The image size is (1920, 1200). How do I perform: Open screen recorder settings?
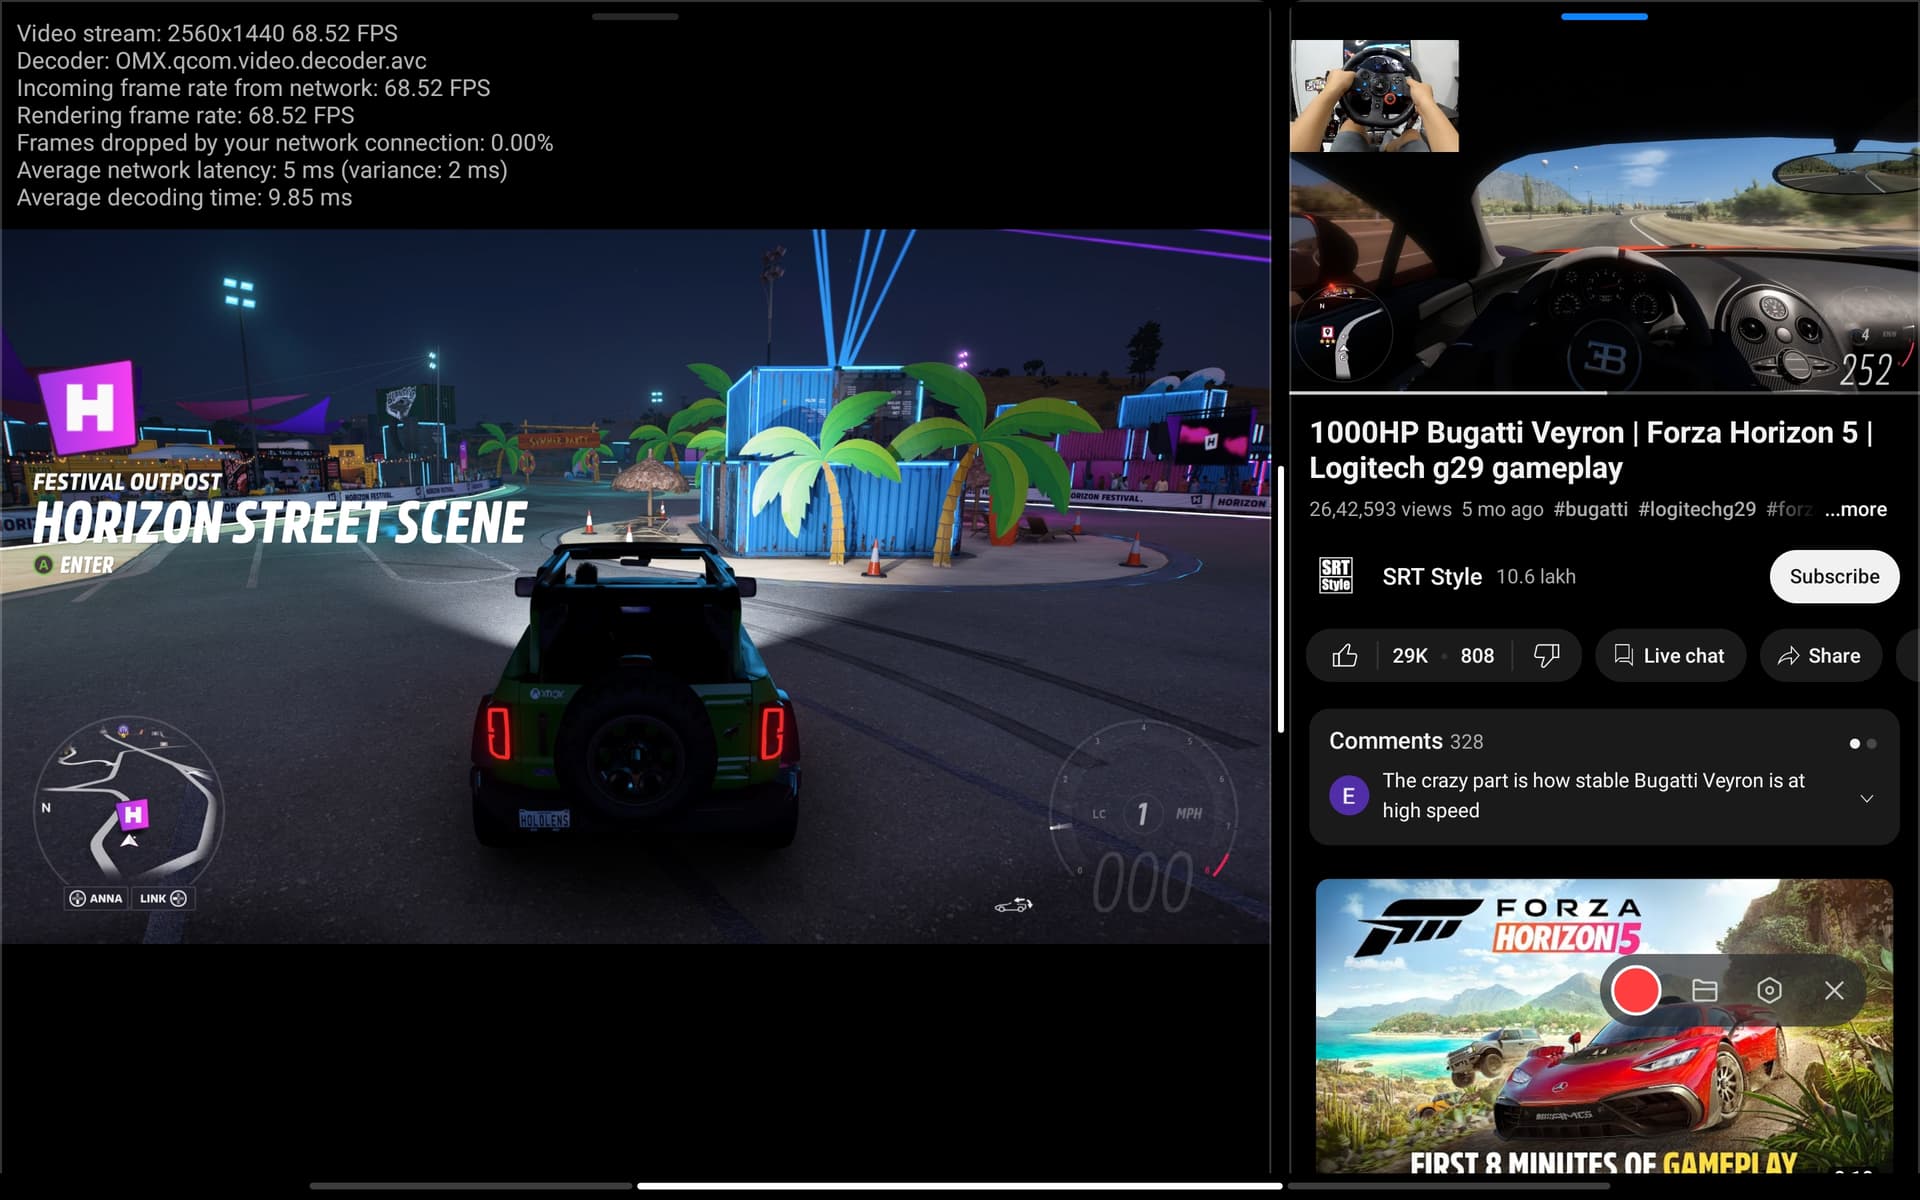point(1769,990)
